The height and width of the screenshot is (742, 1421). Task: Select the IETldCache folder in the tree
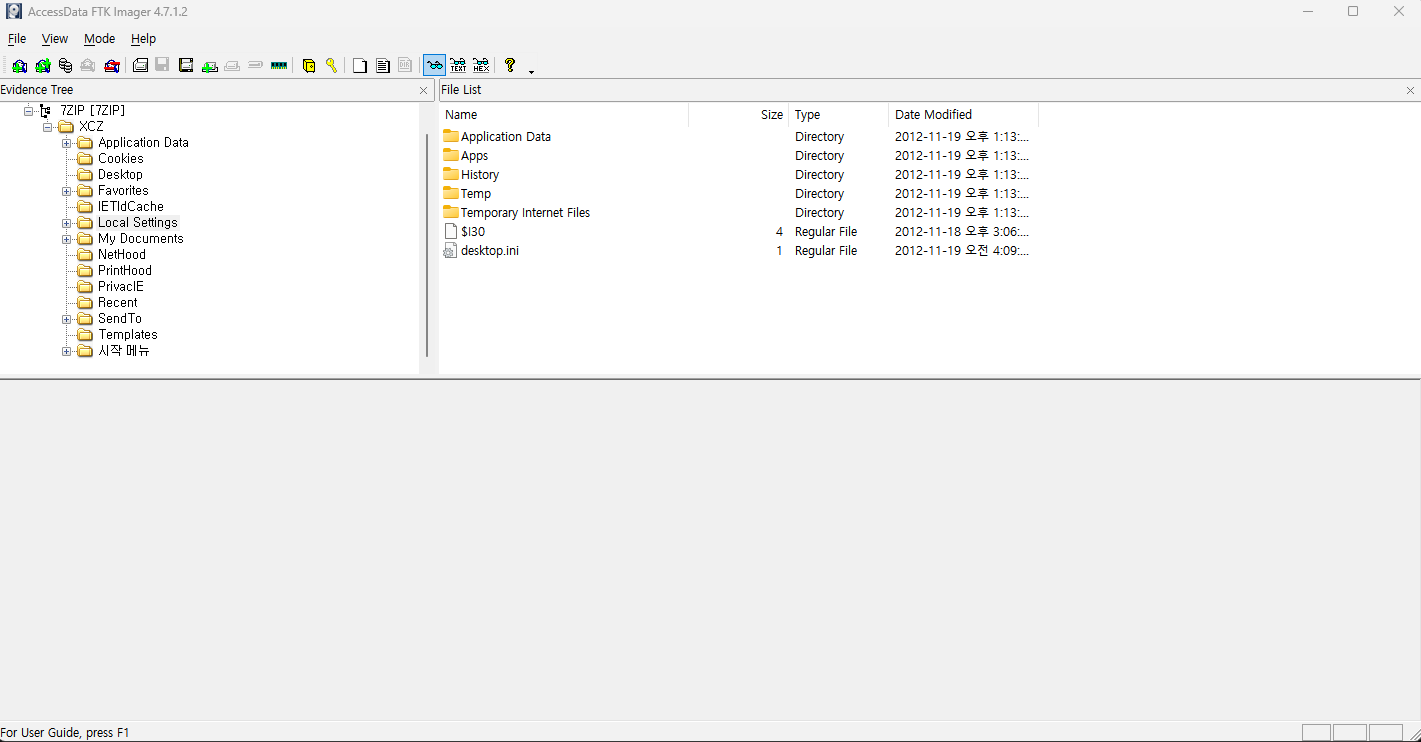130,207
